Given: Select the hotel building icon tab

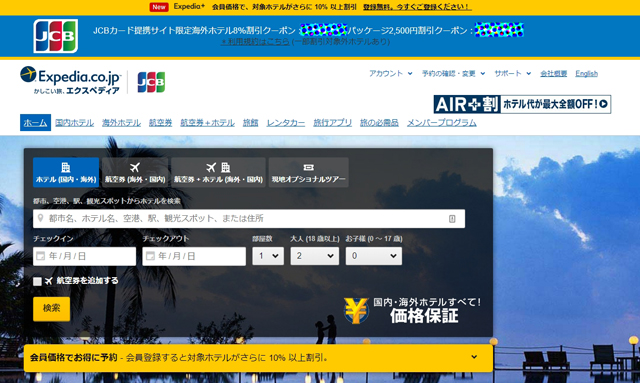Looking at the screenshot, I should tap(66, 167).
